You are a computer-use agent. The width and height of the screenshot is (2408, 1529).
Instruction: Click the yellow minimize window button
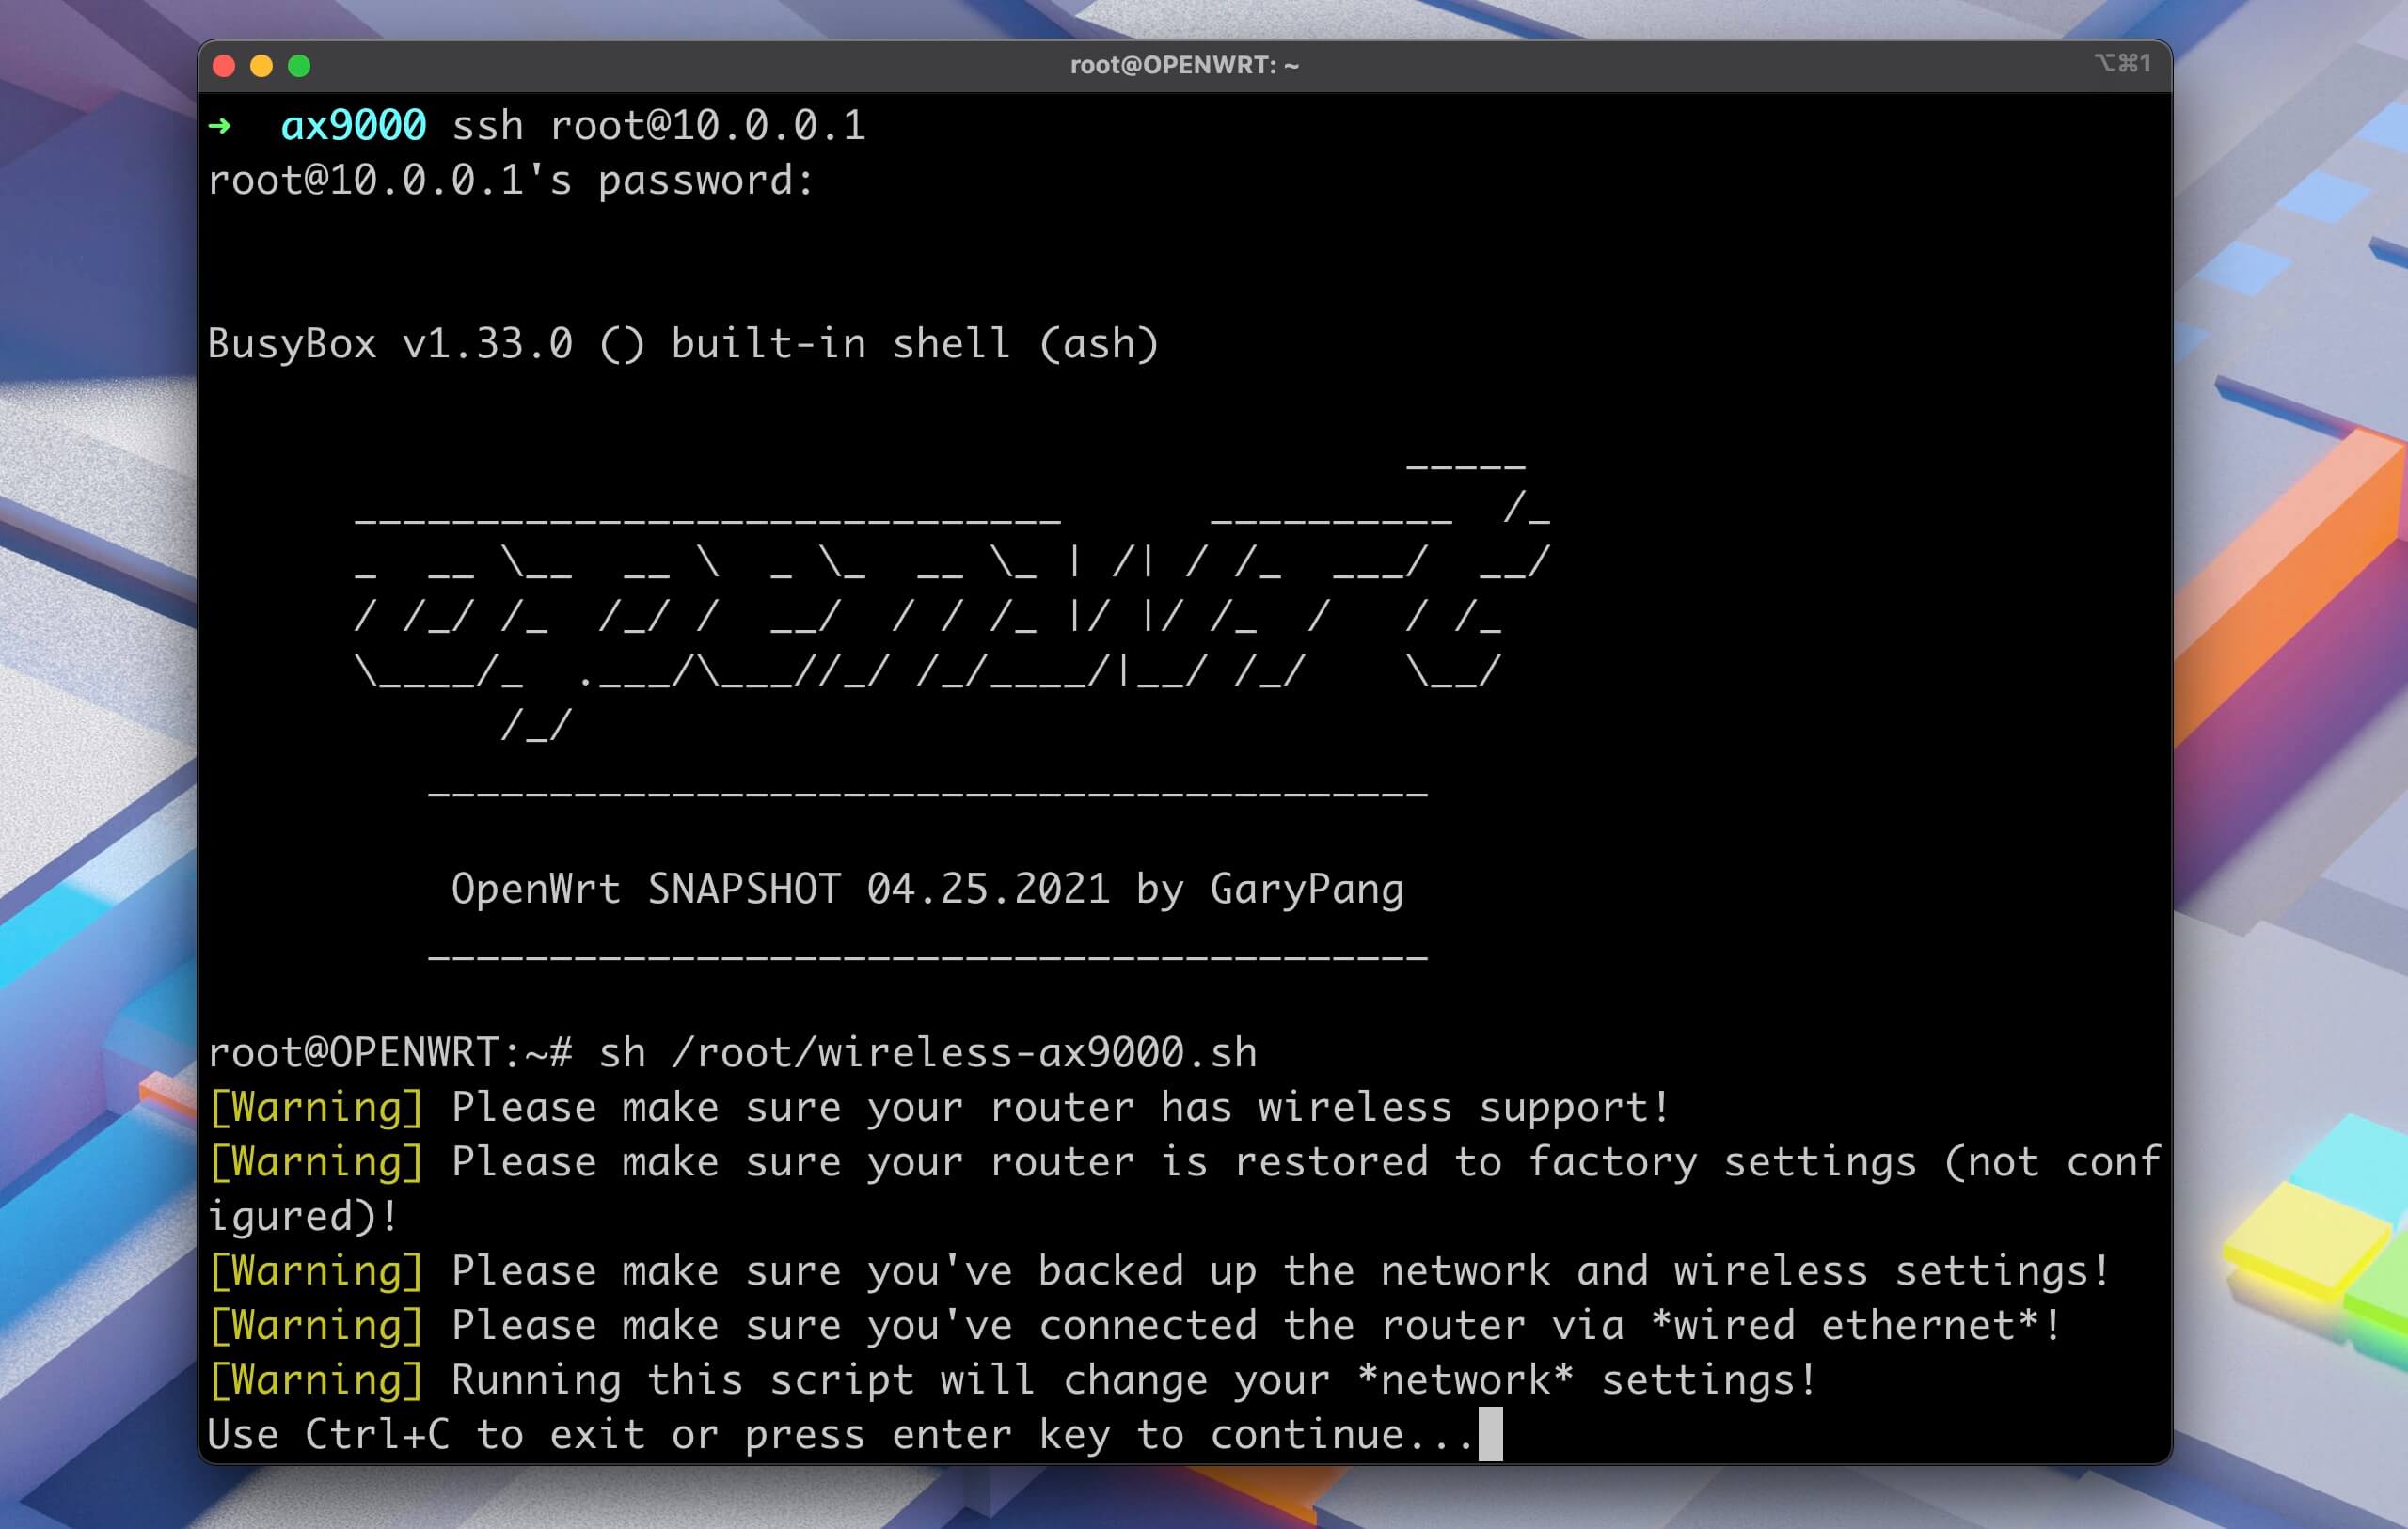coord(261,66)
